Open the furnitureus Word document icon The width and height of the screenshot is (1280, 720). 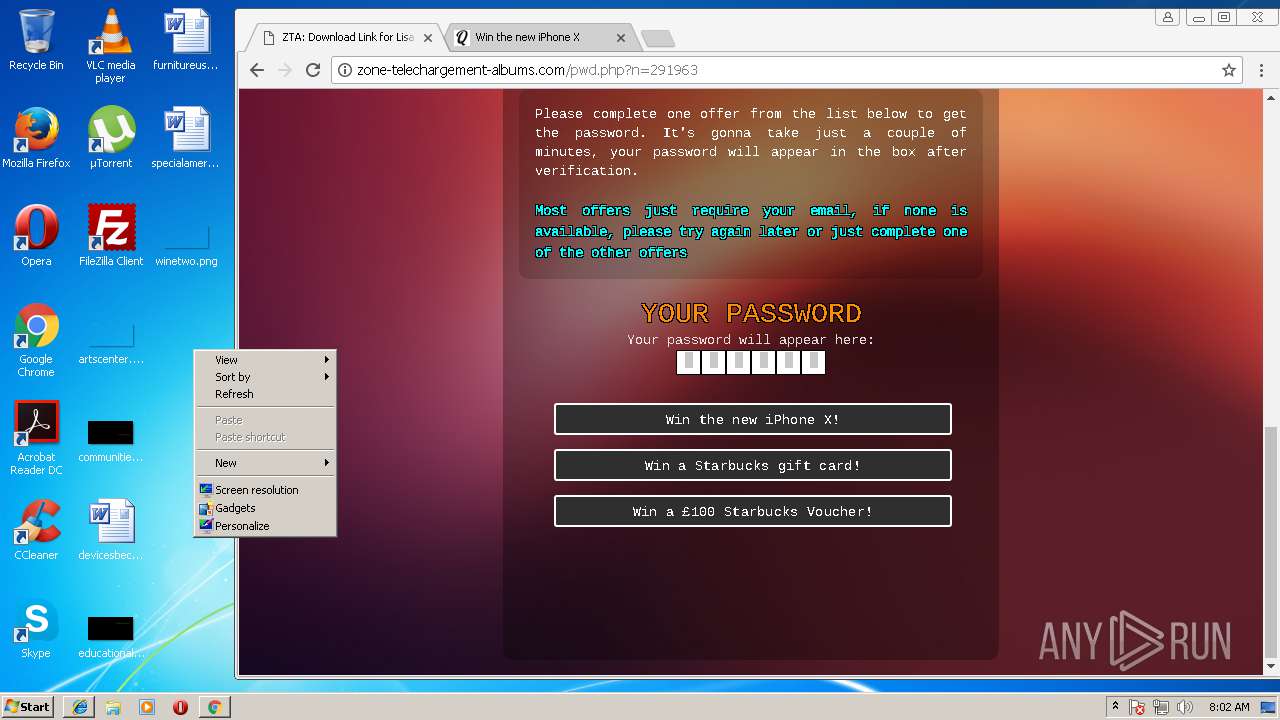tap(186, 41)
